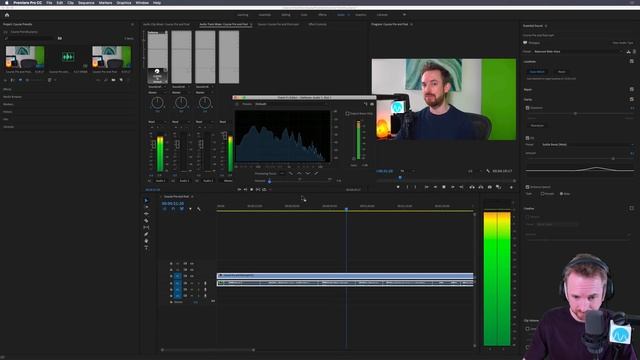Switch to the Editing workspace tab
640x360 pixels.
(286, 15)
